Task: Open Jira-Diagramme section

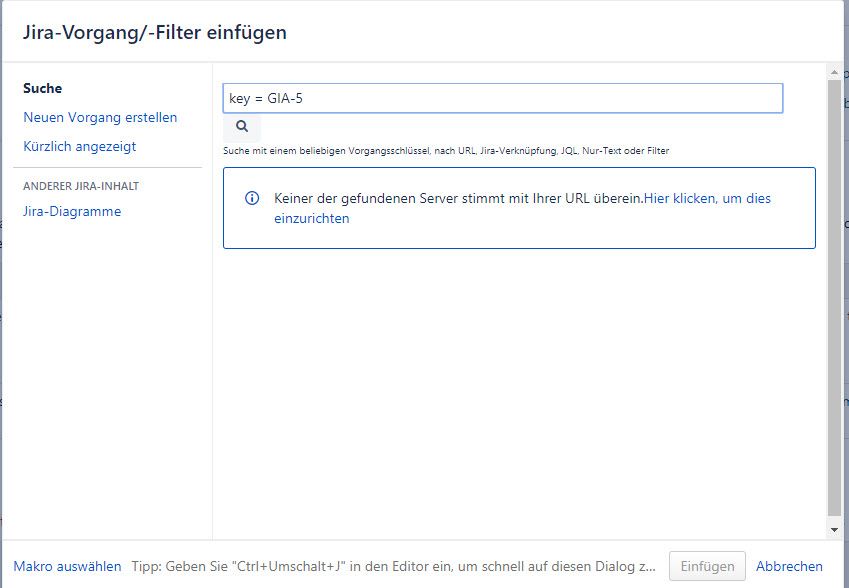Action: pyautogui.click(x=72, y=211)
